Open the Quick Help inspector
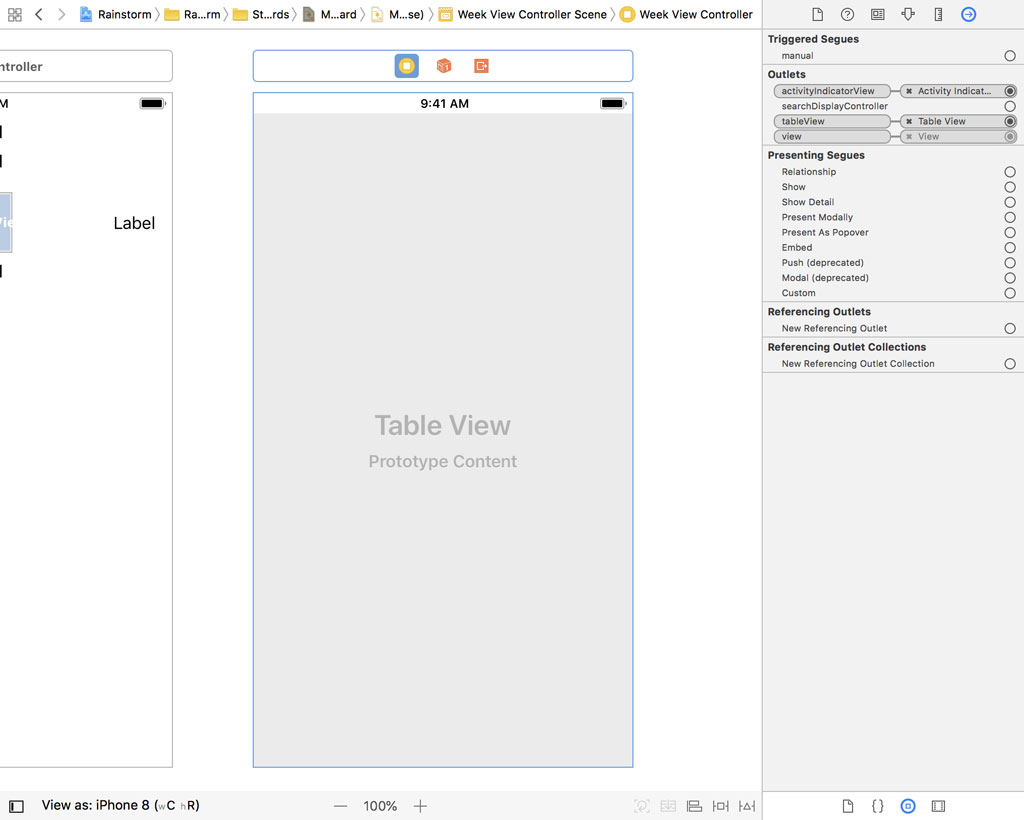 849,14
